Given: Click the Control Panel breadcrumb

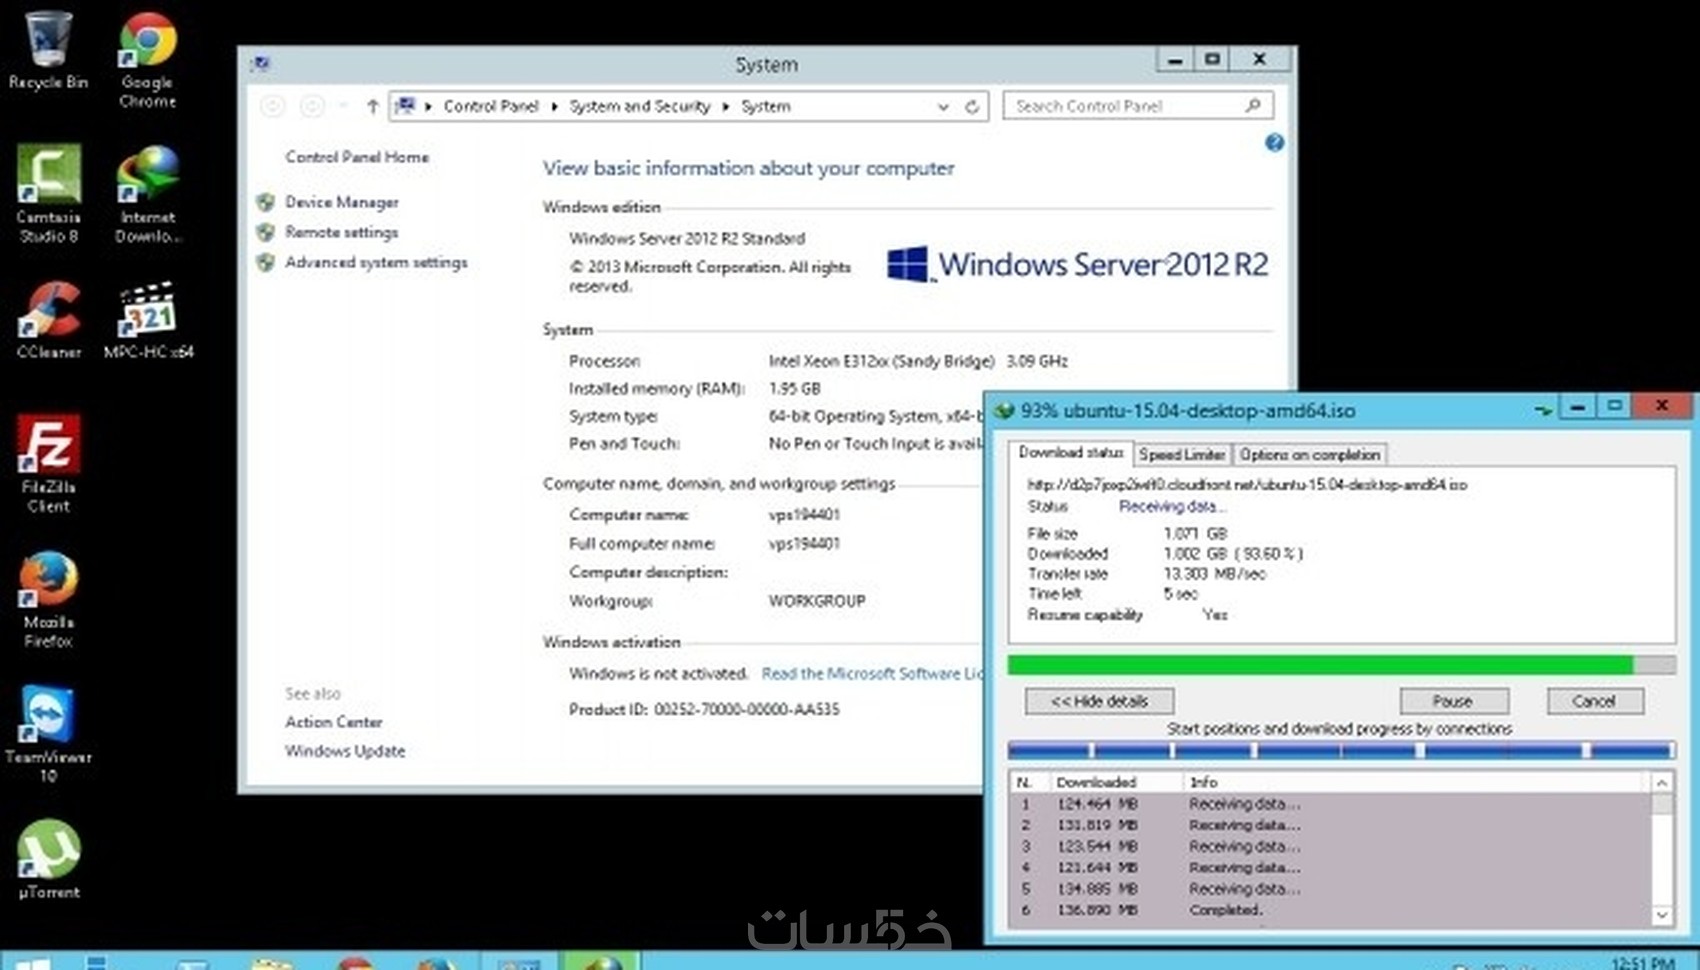Looking at the screenshot, I should (491, 106).
